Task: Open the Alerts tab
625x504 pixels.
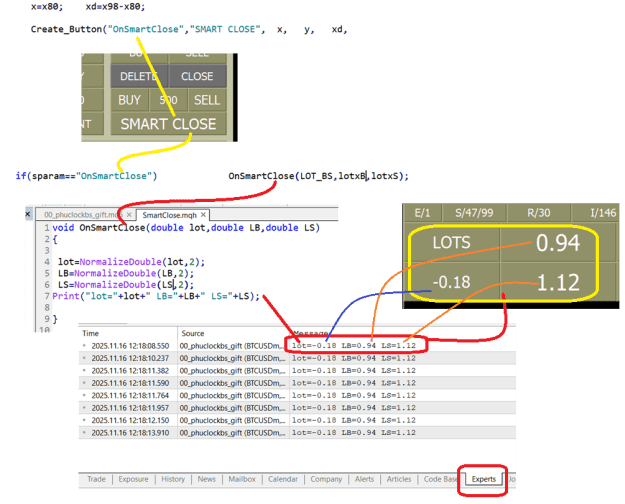Action: pos(364,479)
